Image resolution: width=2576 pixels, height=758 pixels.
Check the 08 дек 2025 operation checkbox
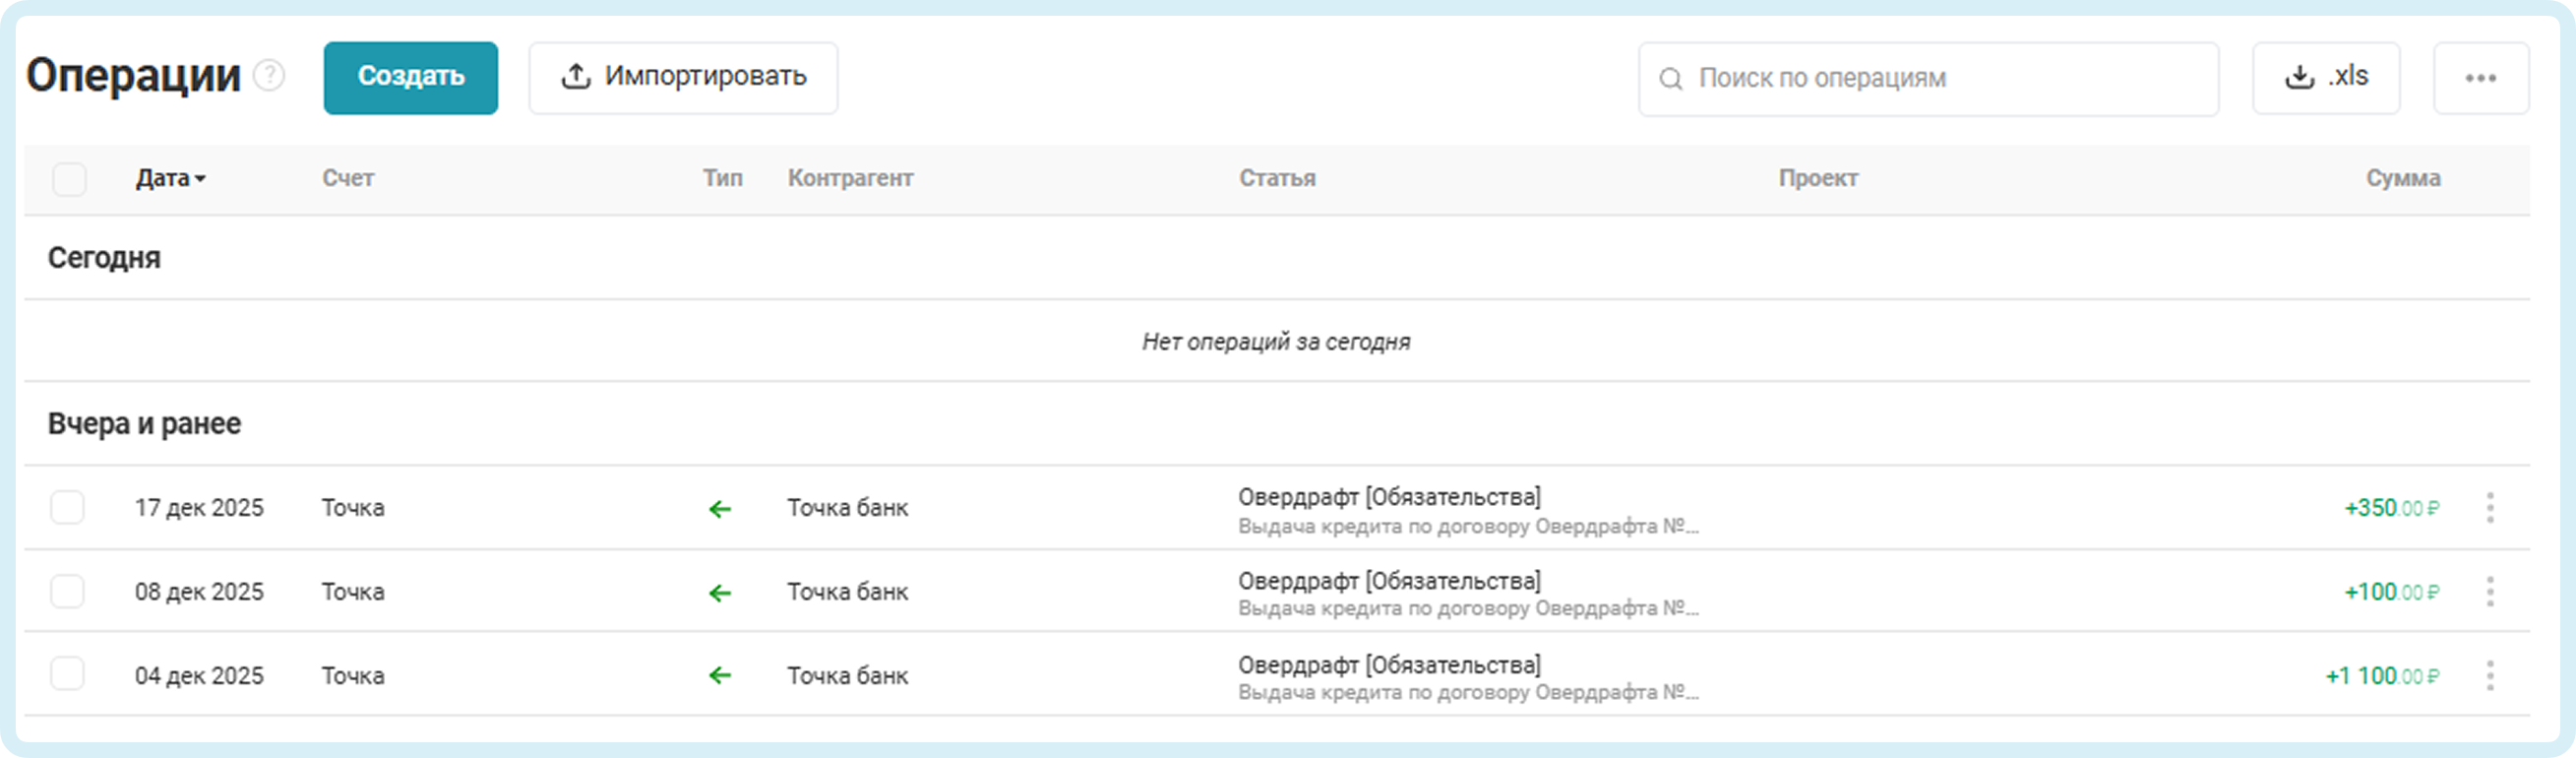[x=68, y=592]
